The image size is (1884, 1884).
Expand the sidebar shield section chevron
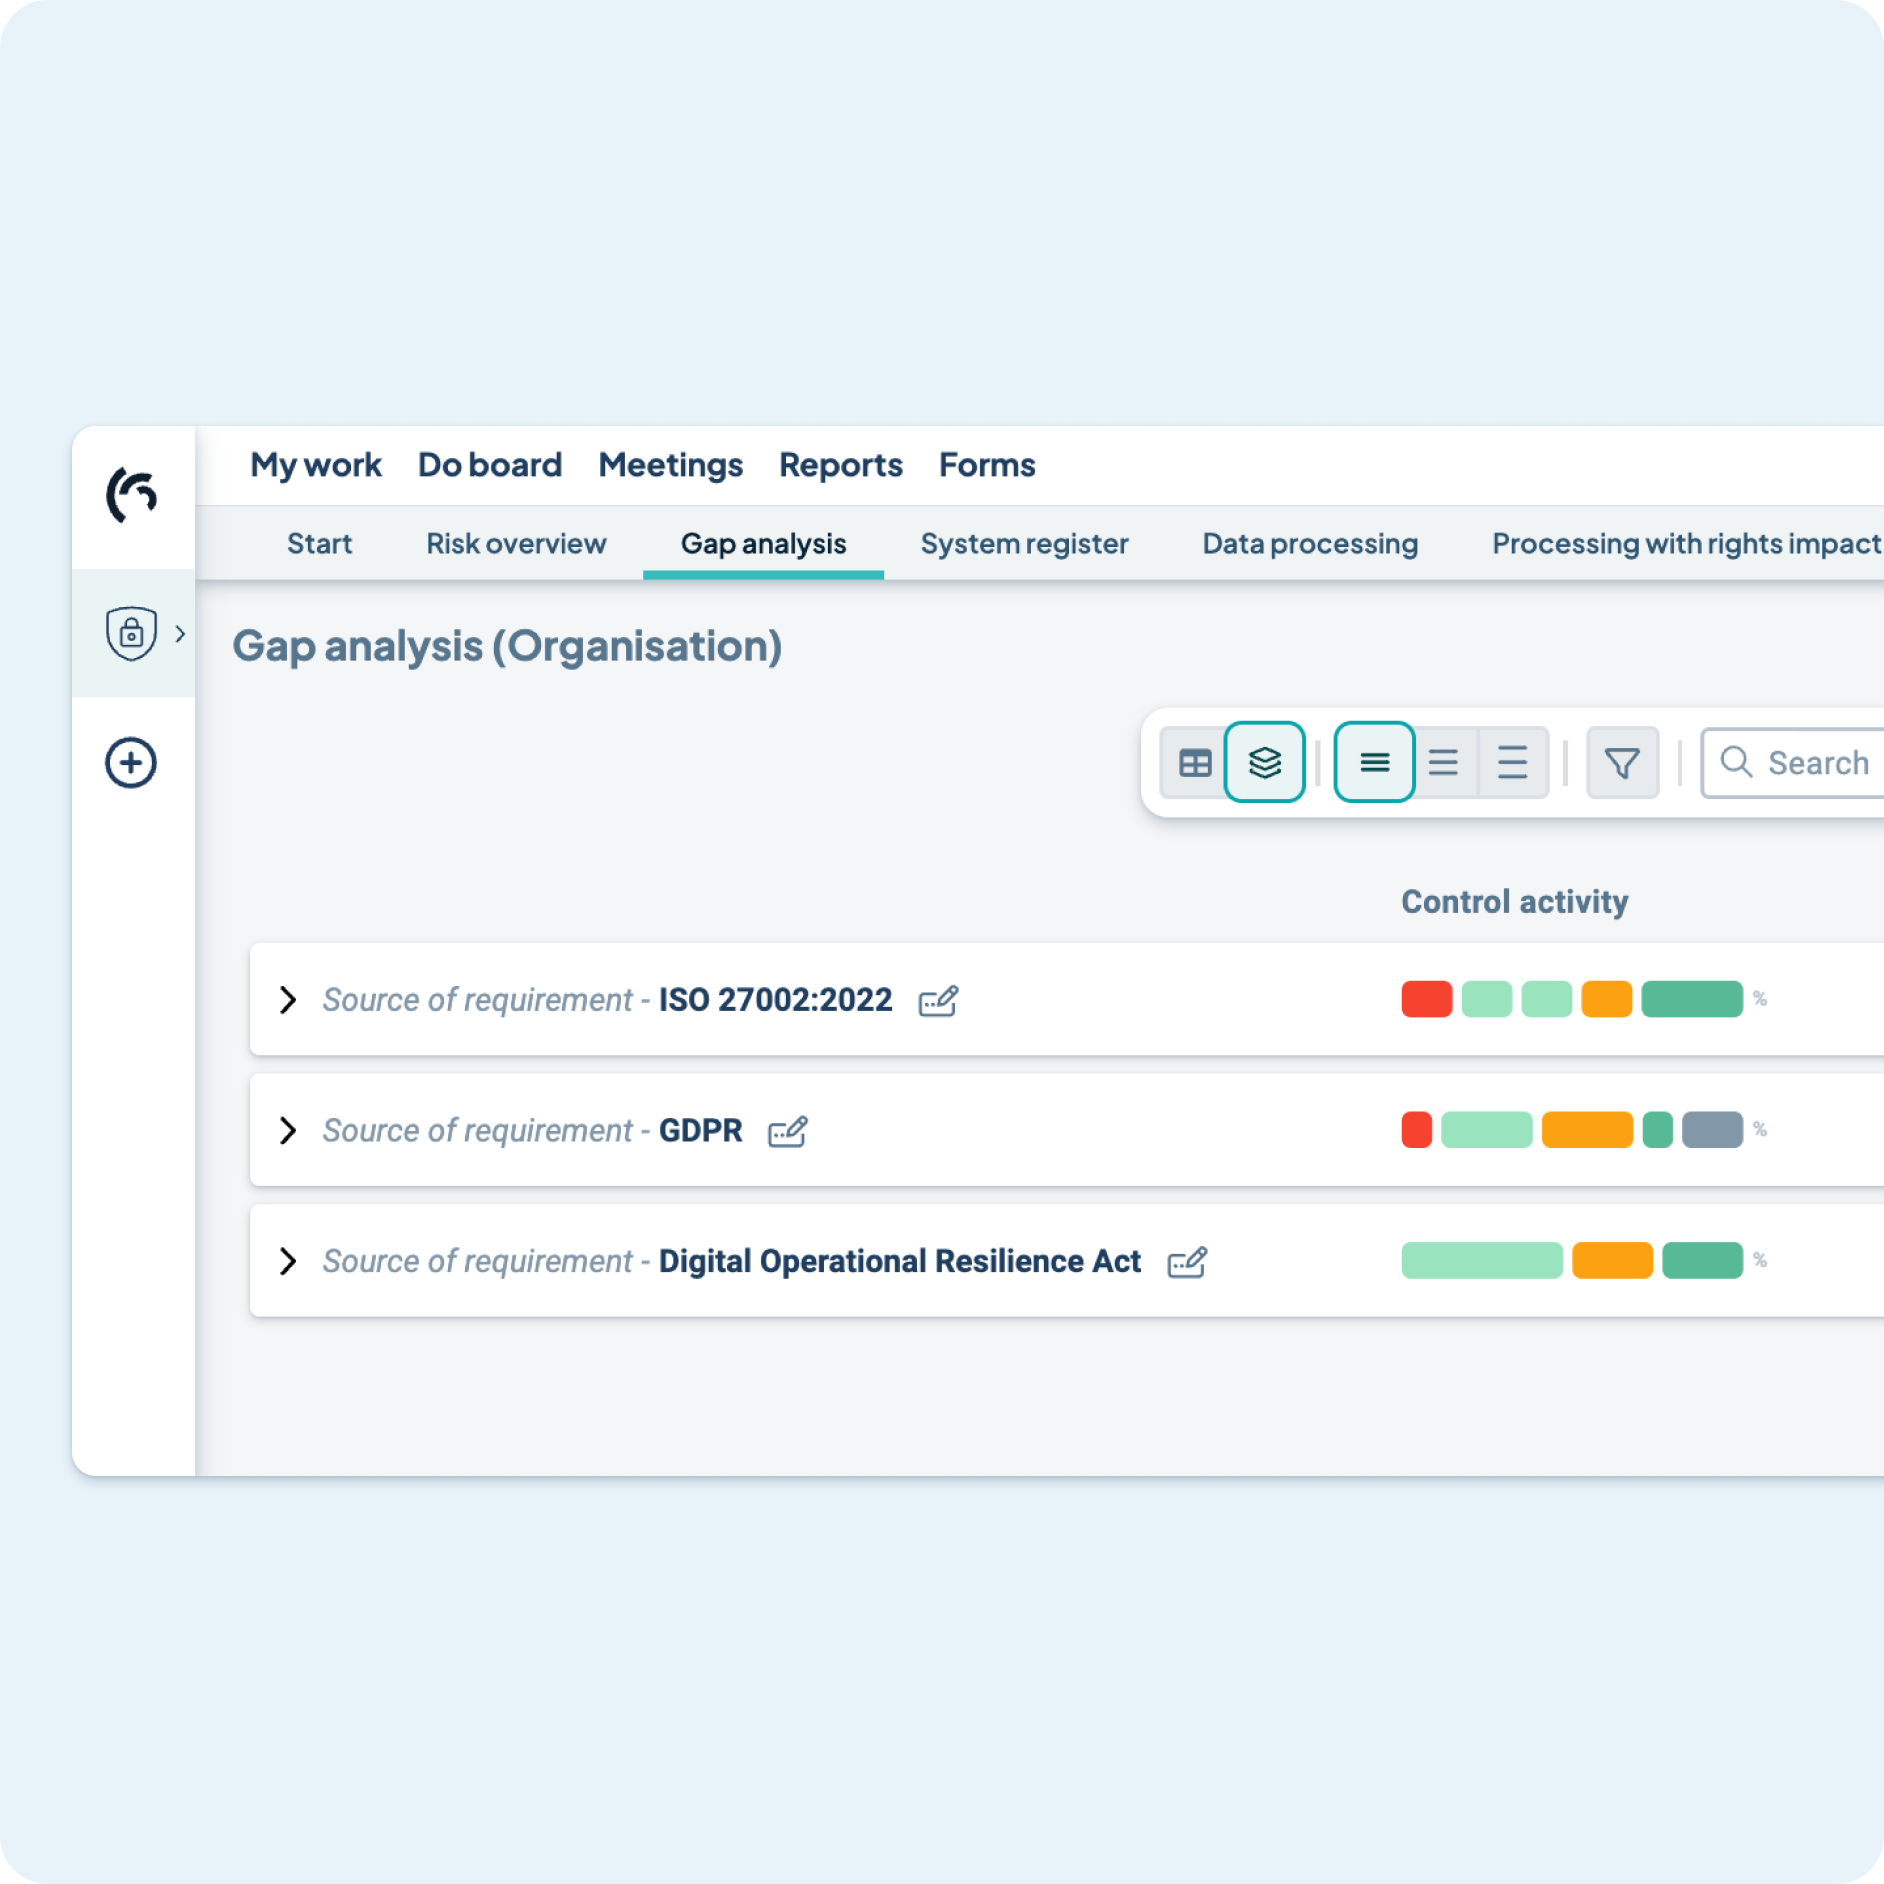pos(181,633)
